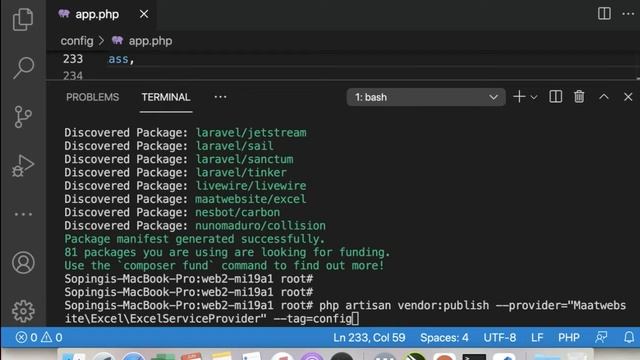Click laravel/sanctum package name
Image resolution: width=640 pixels, height=360 pixels.
[x=244, y=159]
